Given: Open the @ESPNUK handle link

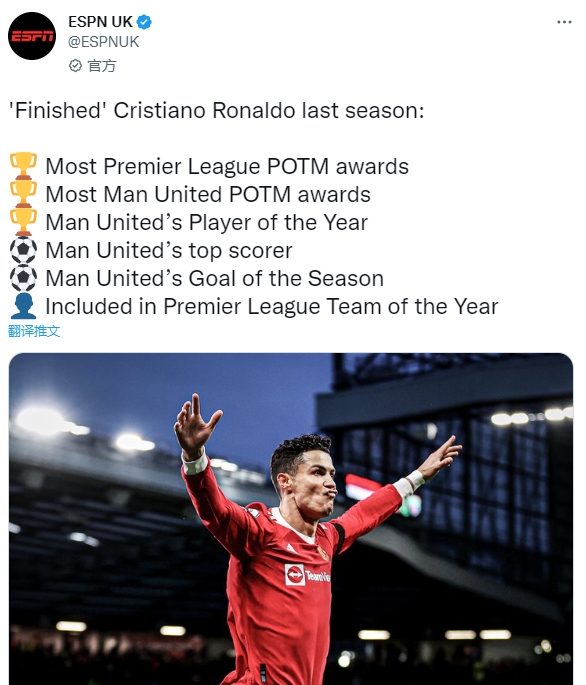Looking at the screenshot, I should coord(104,42).
